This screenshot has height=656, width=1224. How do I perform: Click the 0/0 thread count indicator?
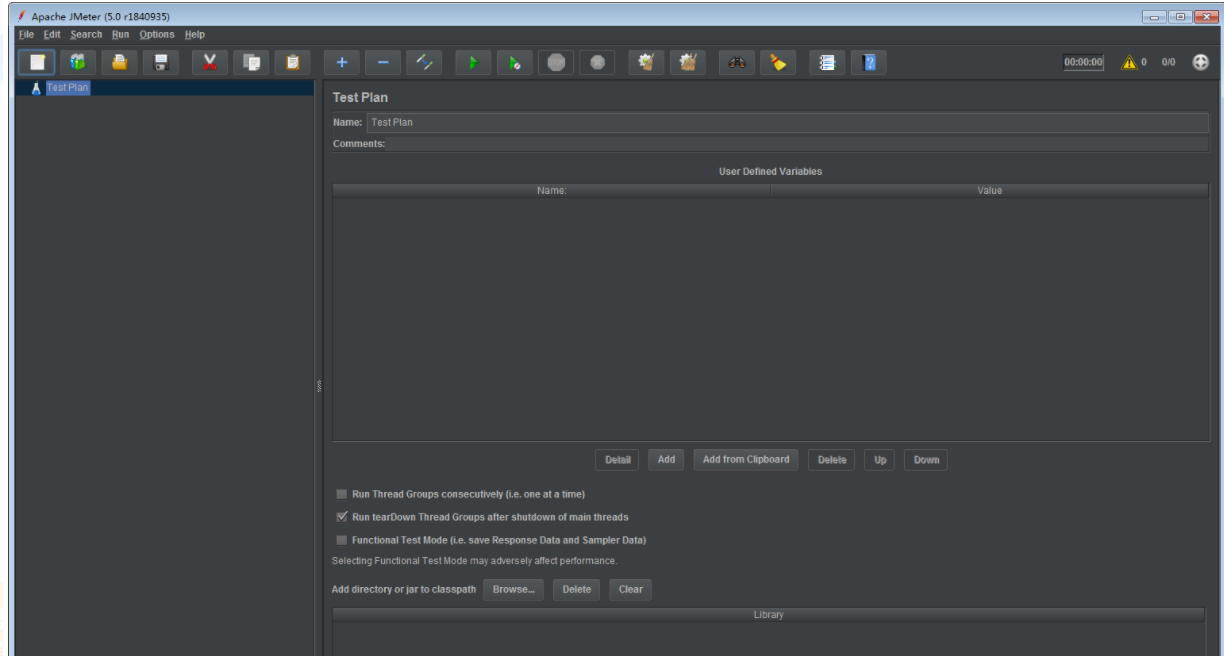point(1168,62)
